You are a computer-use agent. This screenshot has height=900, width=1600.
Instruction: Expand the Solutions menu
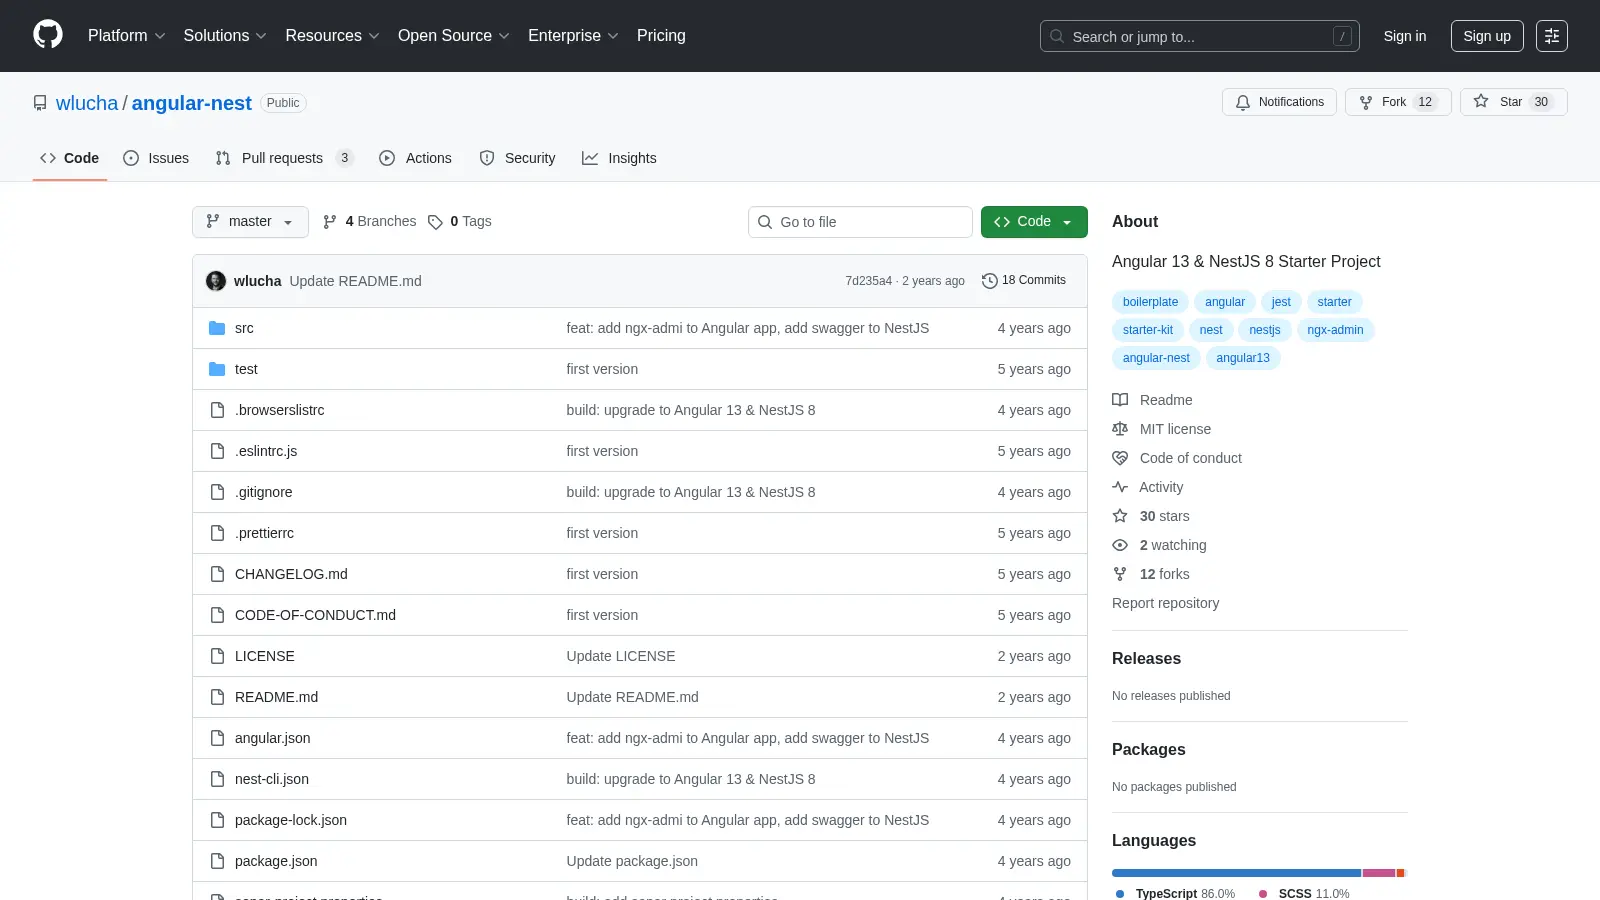pyautogui.click(x=225, y=35)
